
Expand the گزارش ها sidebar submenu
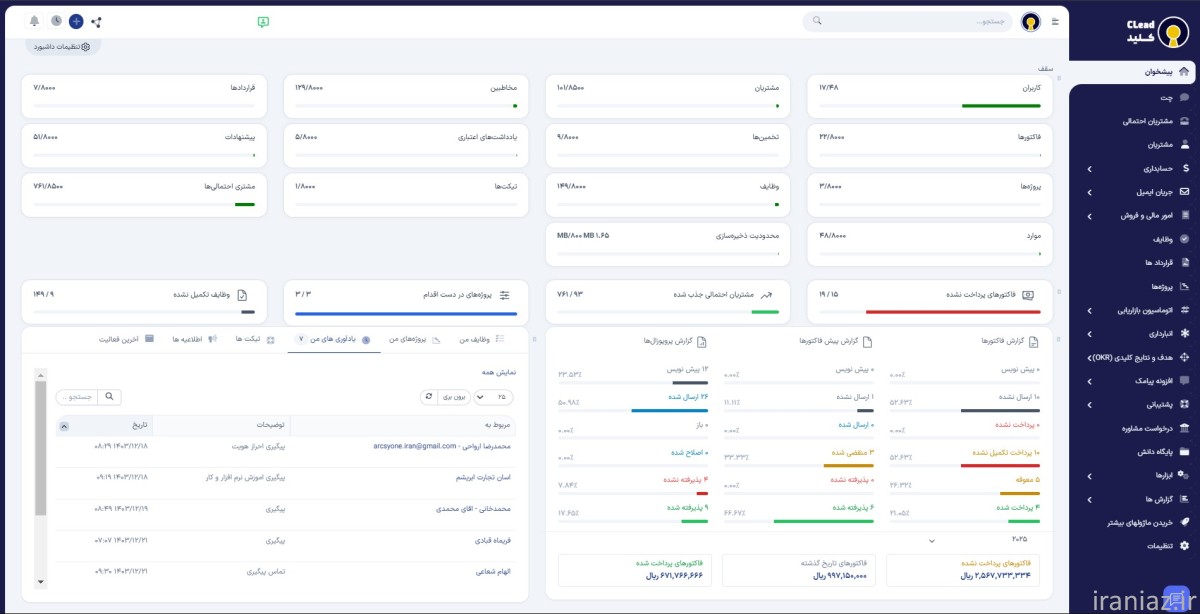tap(1089, 499)
